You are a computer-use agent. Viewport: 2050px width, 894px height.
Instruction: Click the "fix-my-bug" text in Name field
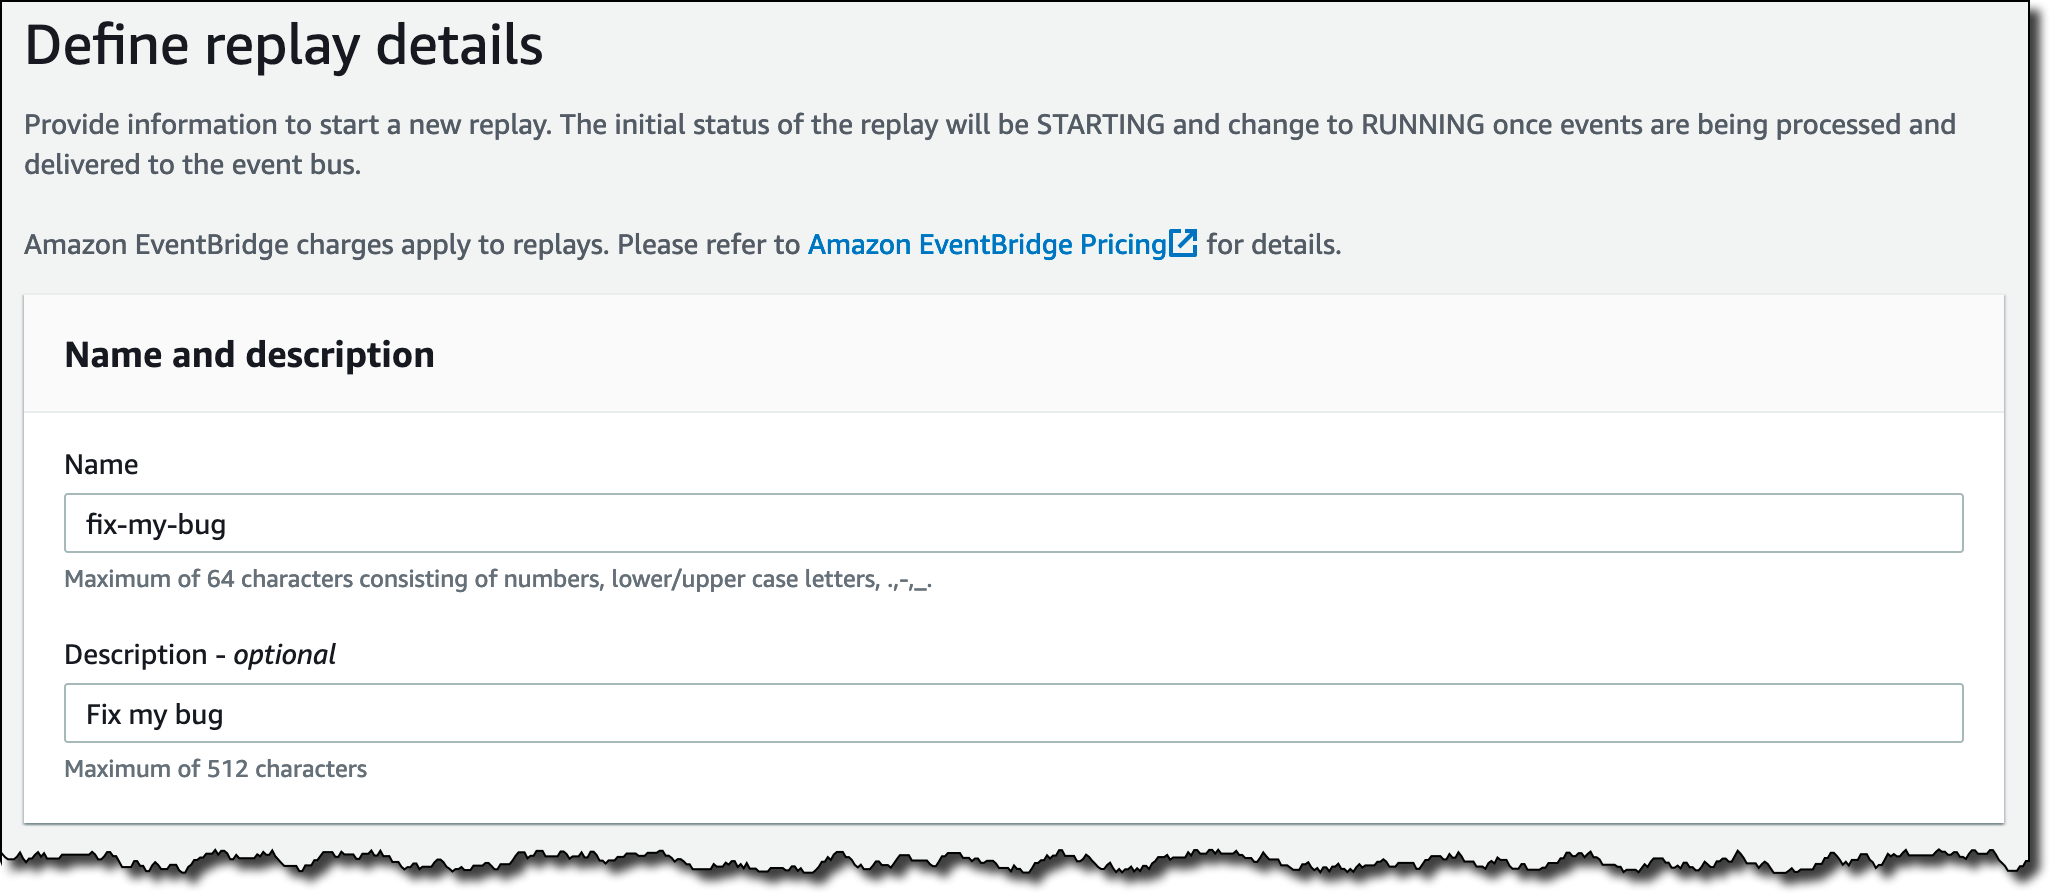156,524
